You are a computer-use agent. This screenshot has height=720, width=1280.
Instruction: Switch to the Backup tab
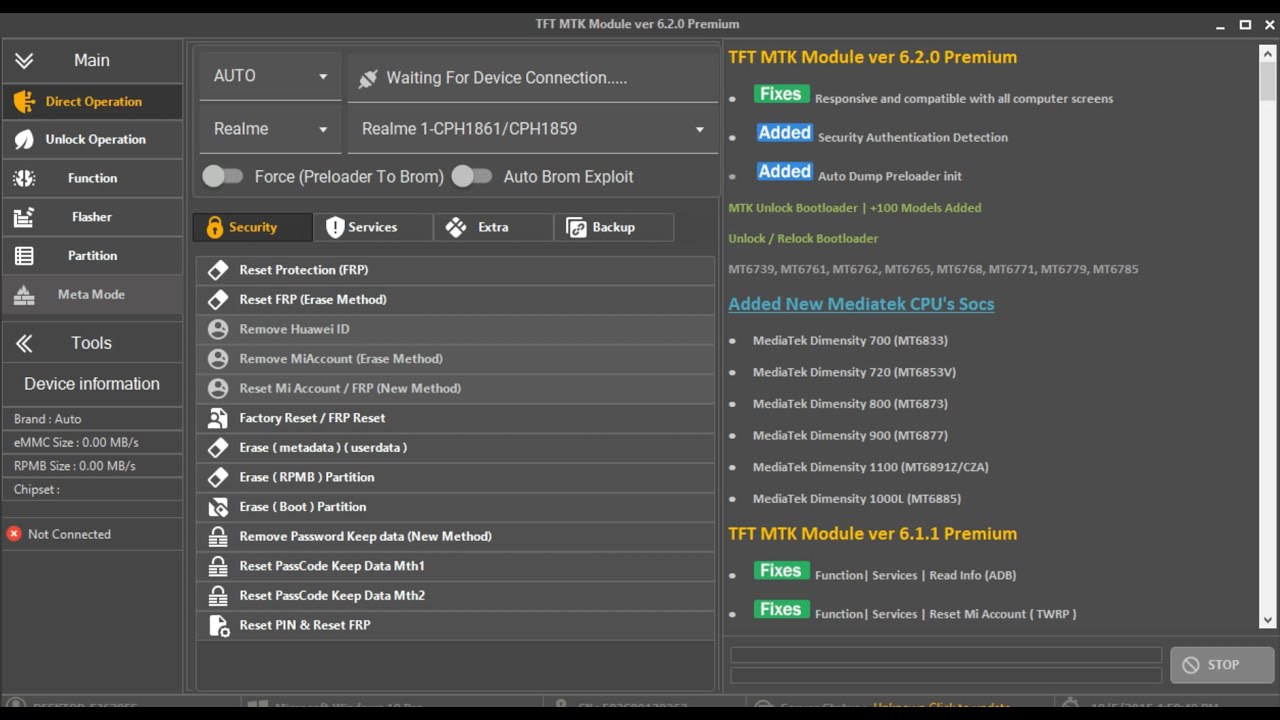(x=613, y=228)
